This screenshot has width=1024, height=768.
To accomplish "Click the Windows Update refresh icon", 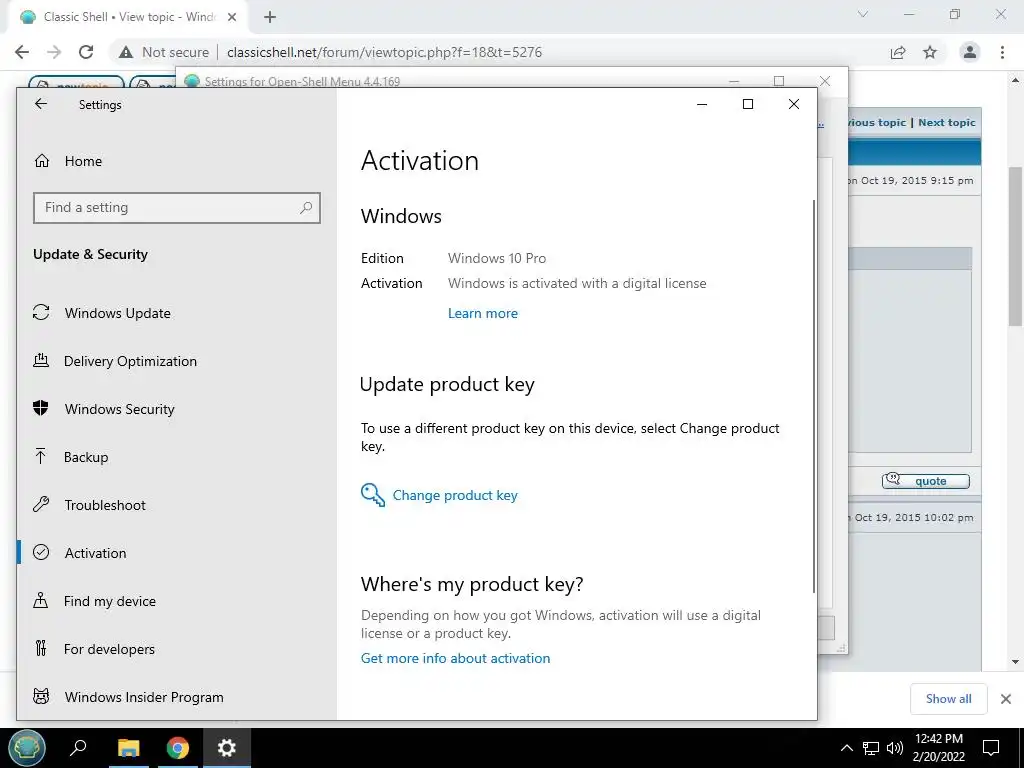I will 41,312.
